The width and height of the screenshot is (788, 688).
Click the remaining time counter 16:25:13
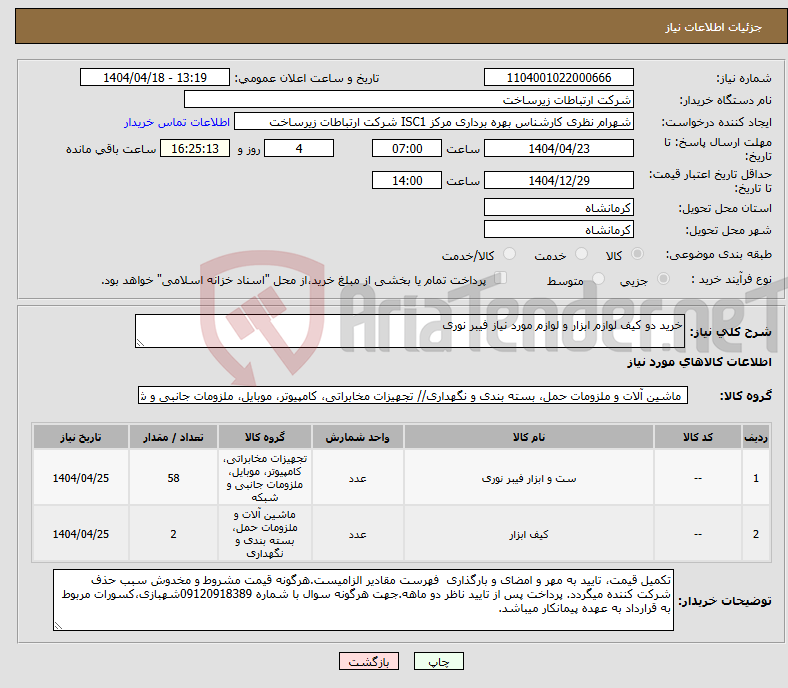(x=195, y=148)
